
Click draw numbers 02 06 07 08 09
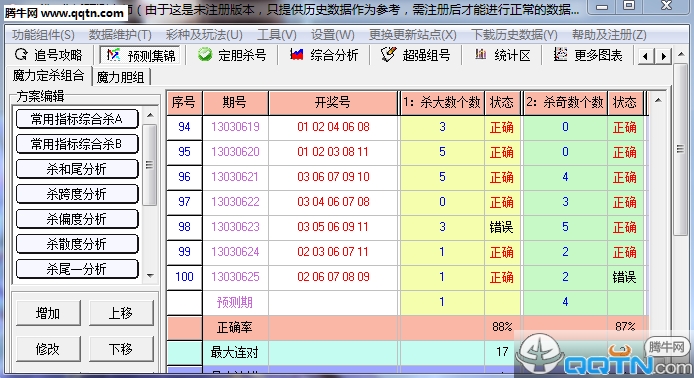(x=333, y=277)
